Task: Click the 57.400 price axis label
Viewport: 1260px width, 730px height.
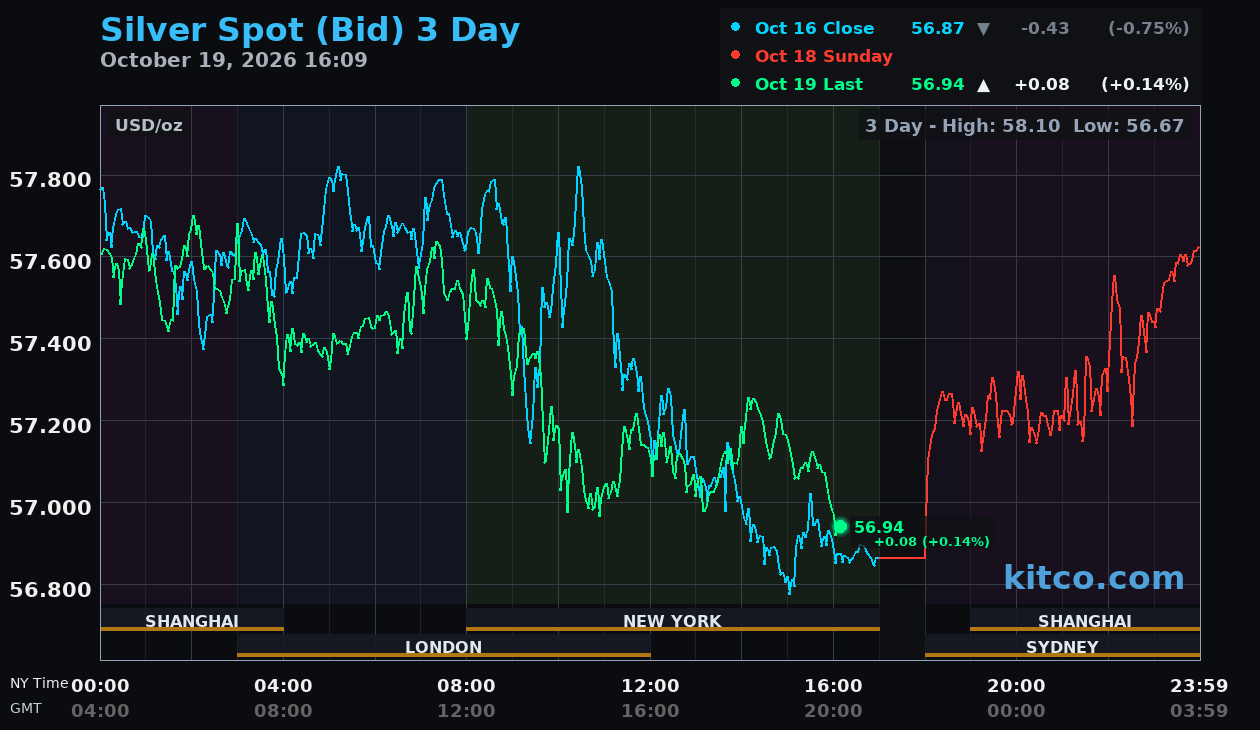Action: 50,343
